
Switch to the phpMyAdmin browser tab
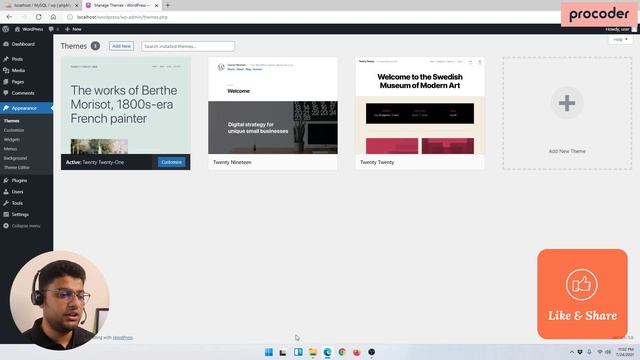(42, 5)
